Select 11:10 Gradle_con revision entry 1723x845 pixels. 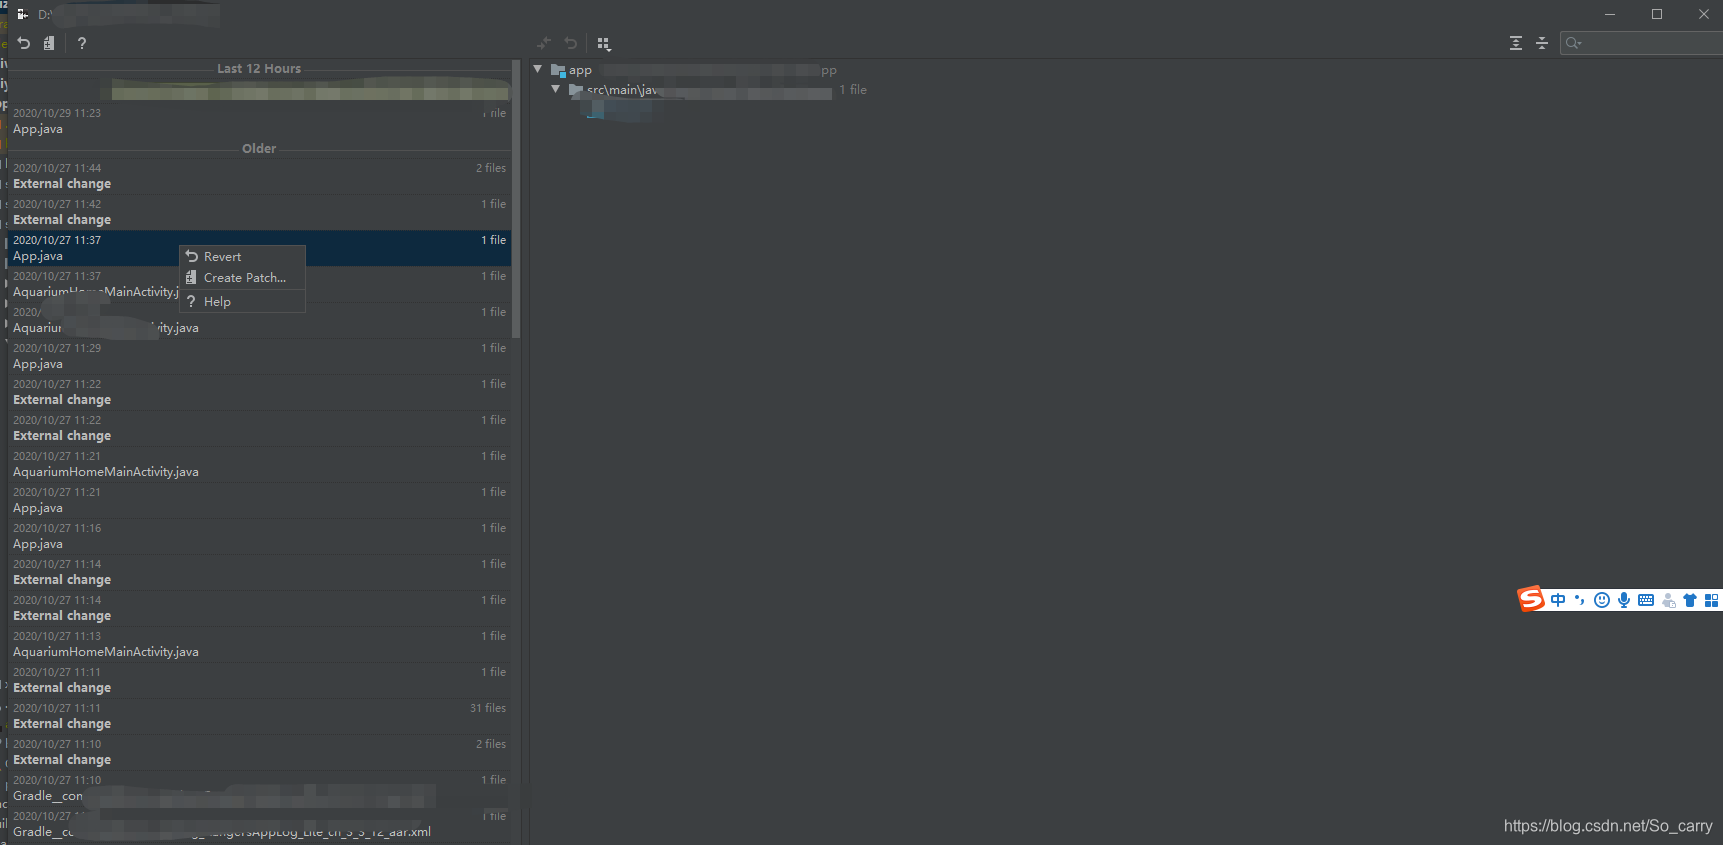pos(259,788)
